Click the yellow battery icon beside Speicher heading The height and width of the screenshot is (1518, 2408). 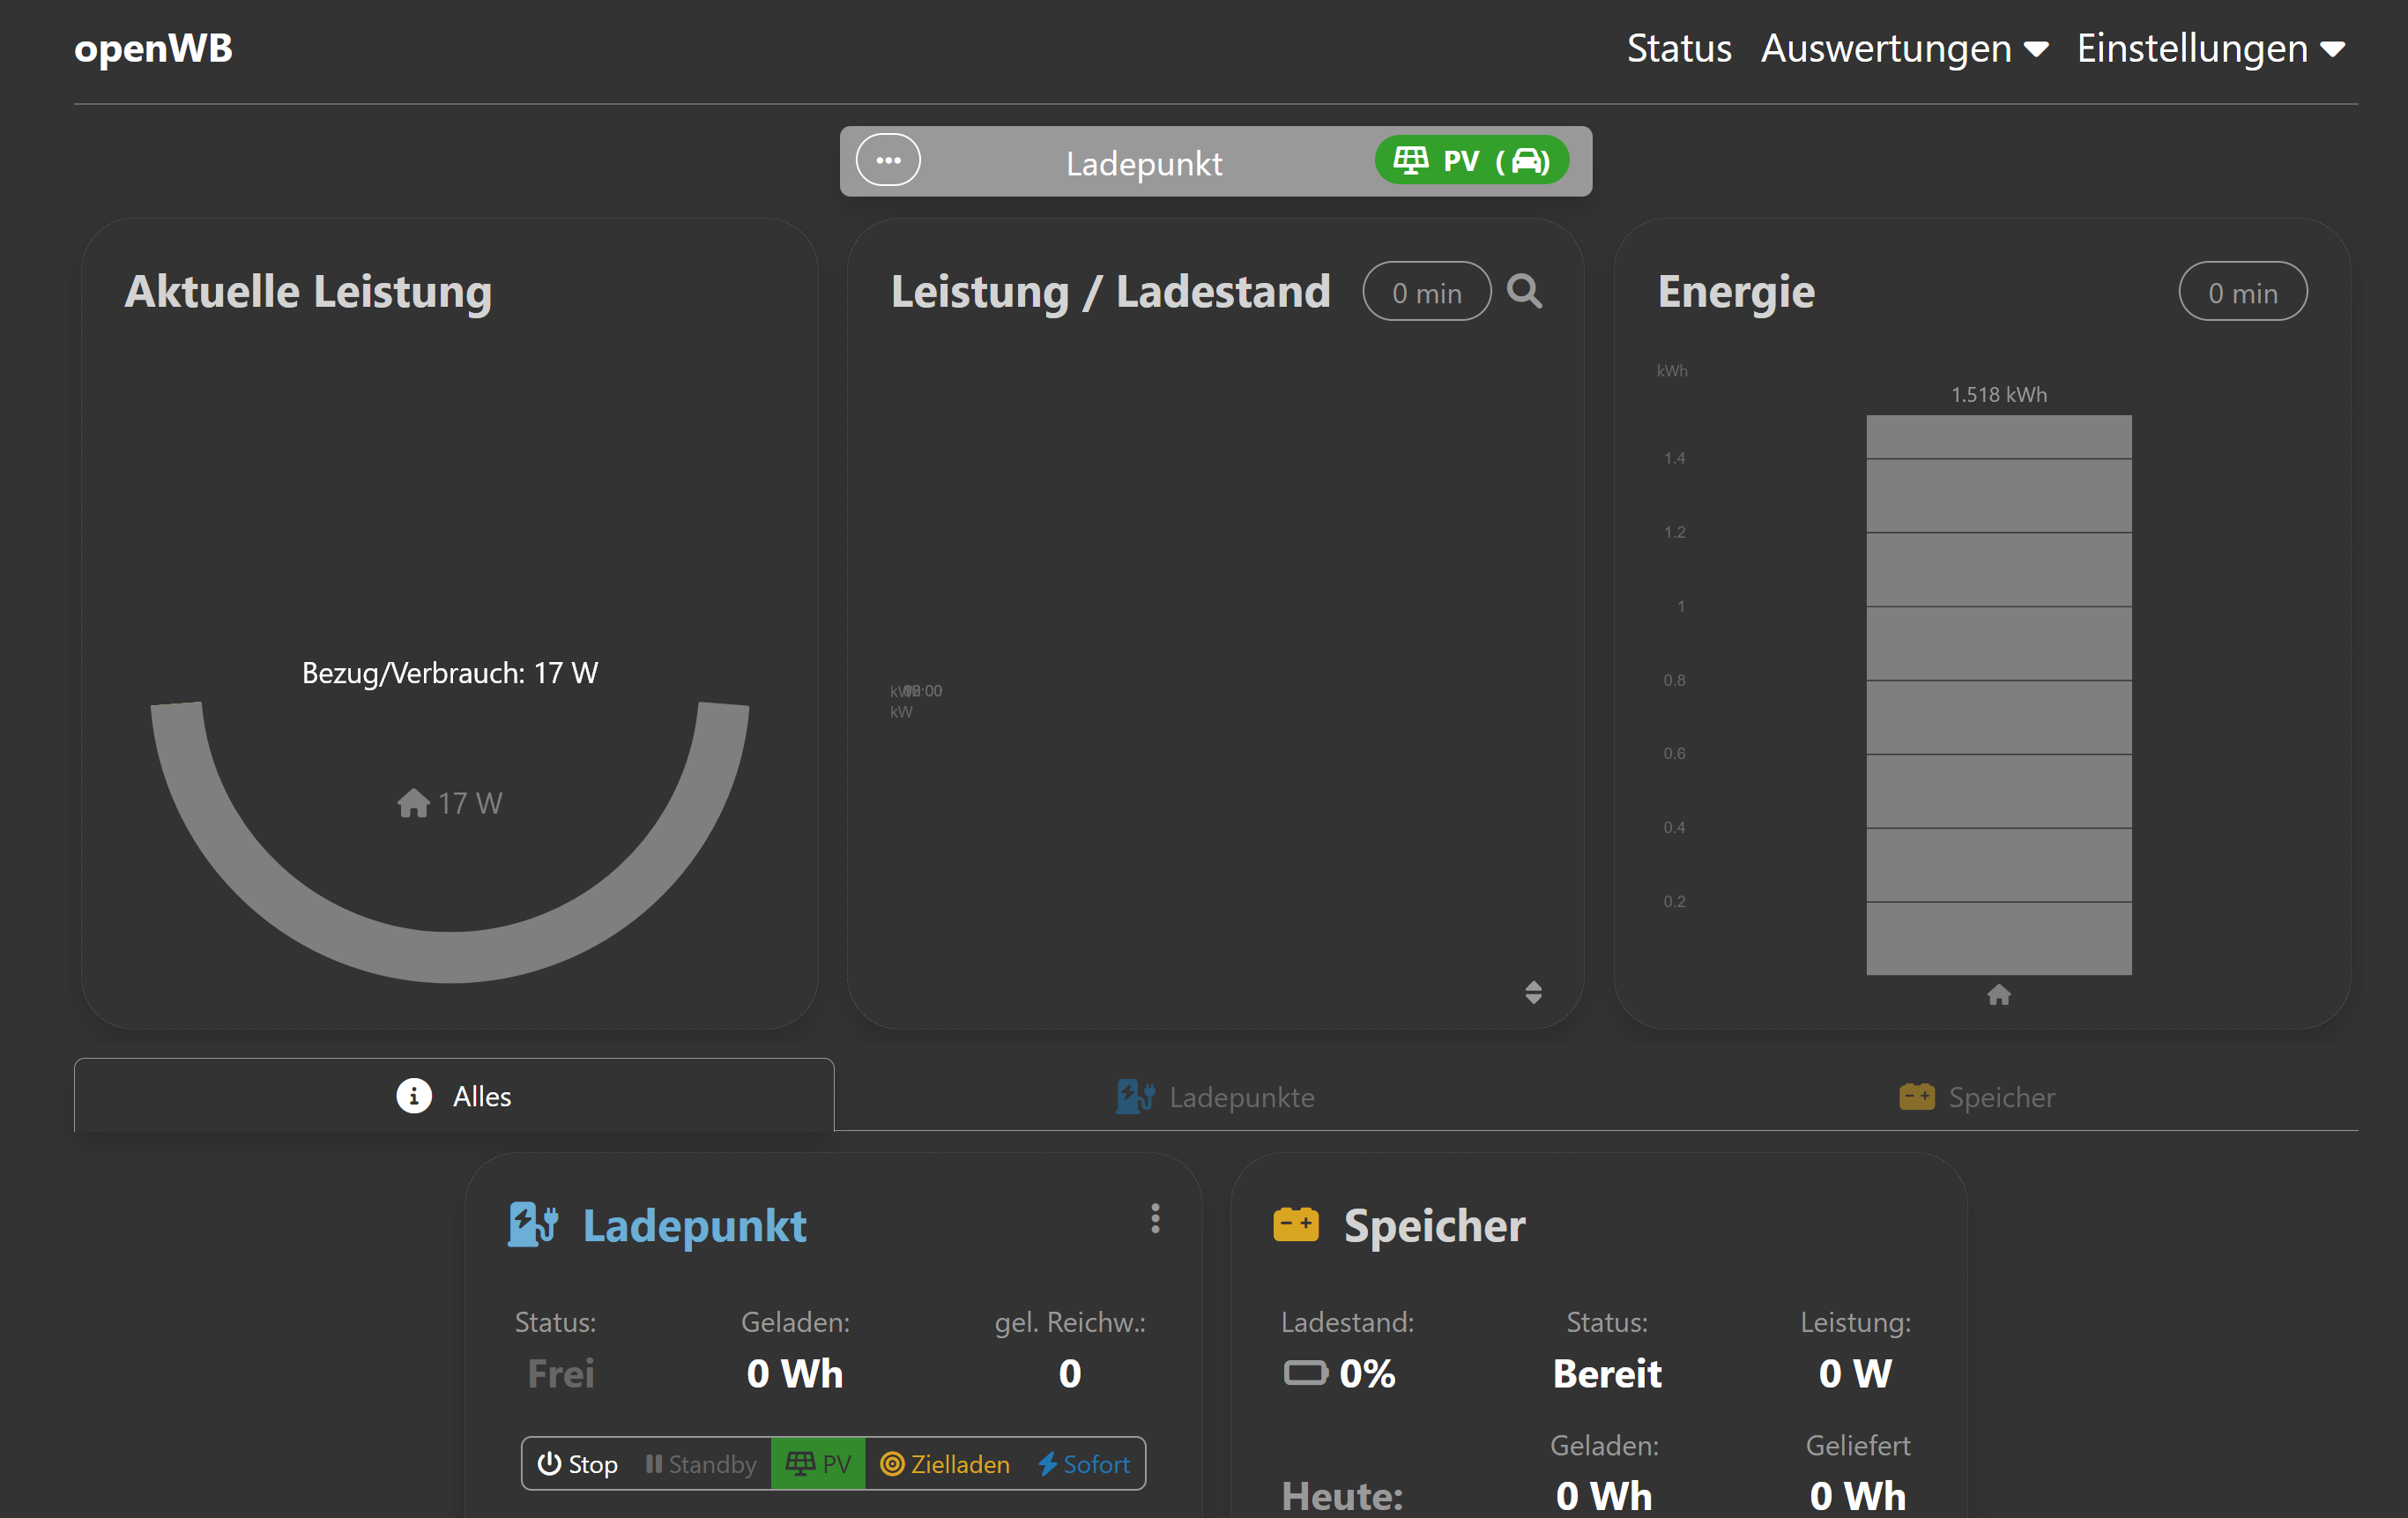[1296, 1224]
